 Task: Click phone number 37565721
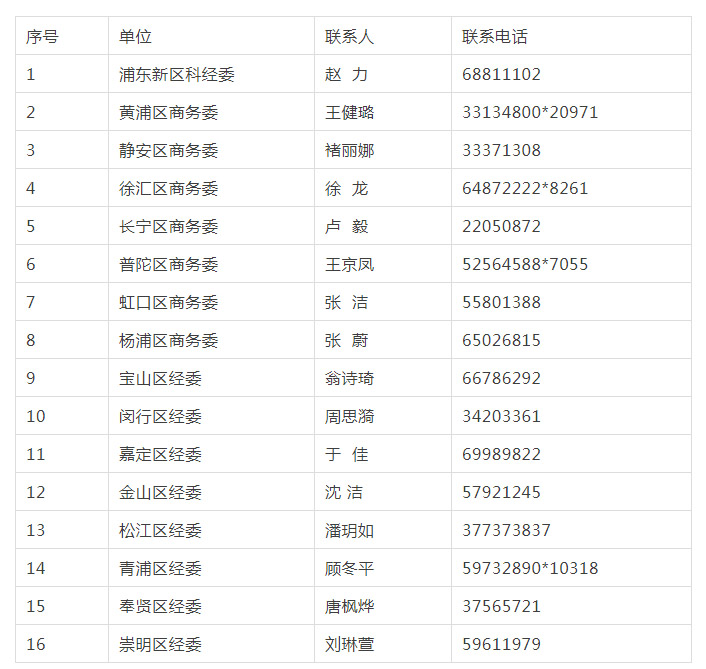pyautogui.click(x=501, y=607)
